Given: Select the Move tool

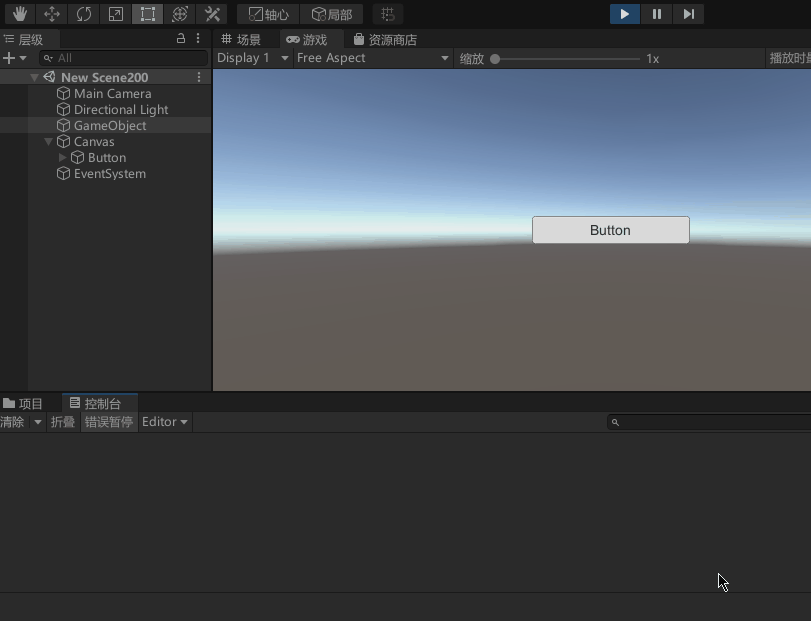Looking at the screenshot, I should 52,14.
